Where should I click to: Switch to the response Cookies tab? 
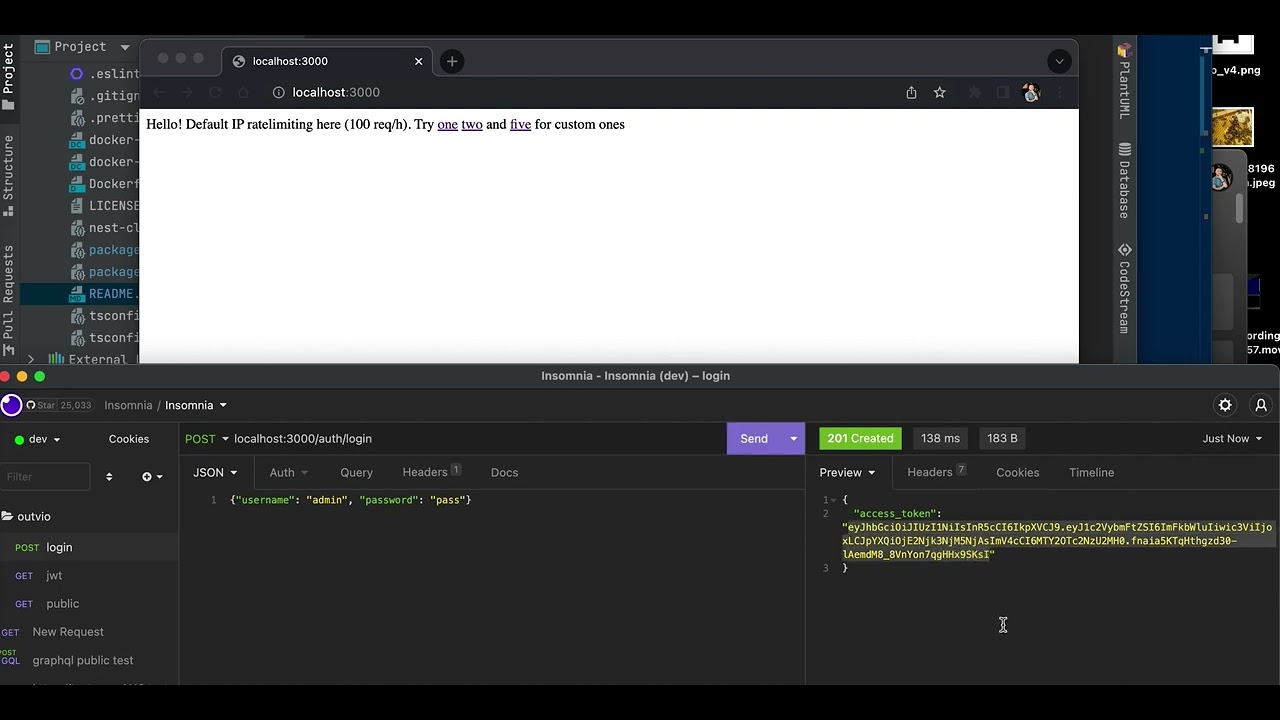(x=1017, y=472)
